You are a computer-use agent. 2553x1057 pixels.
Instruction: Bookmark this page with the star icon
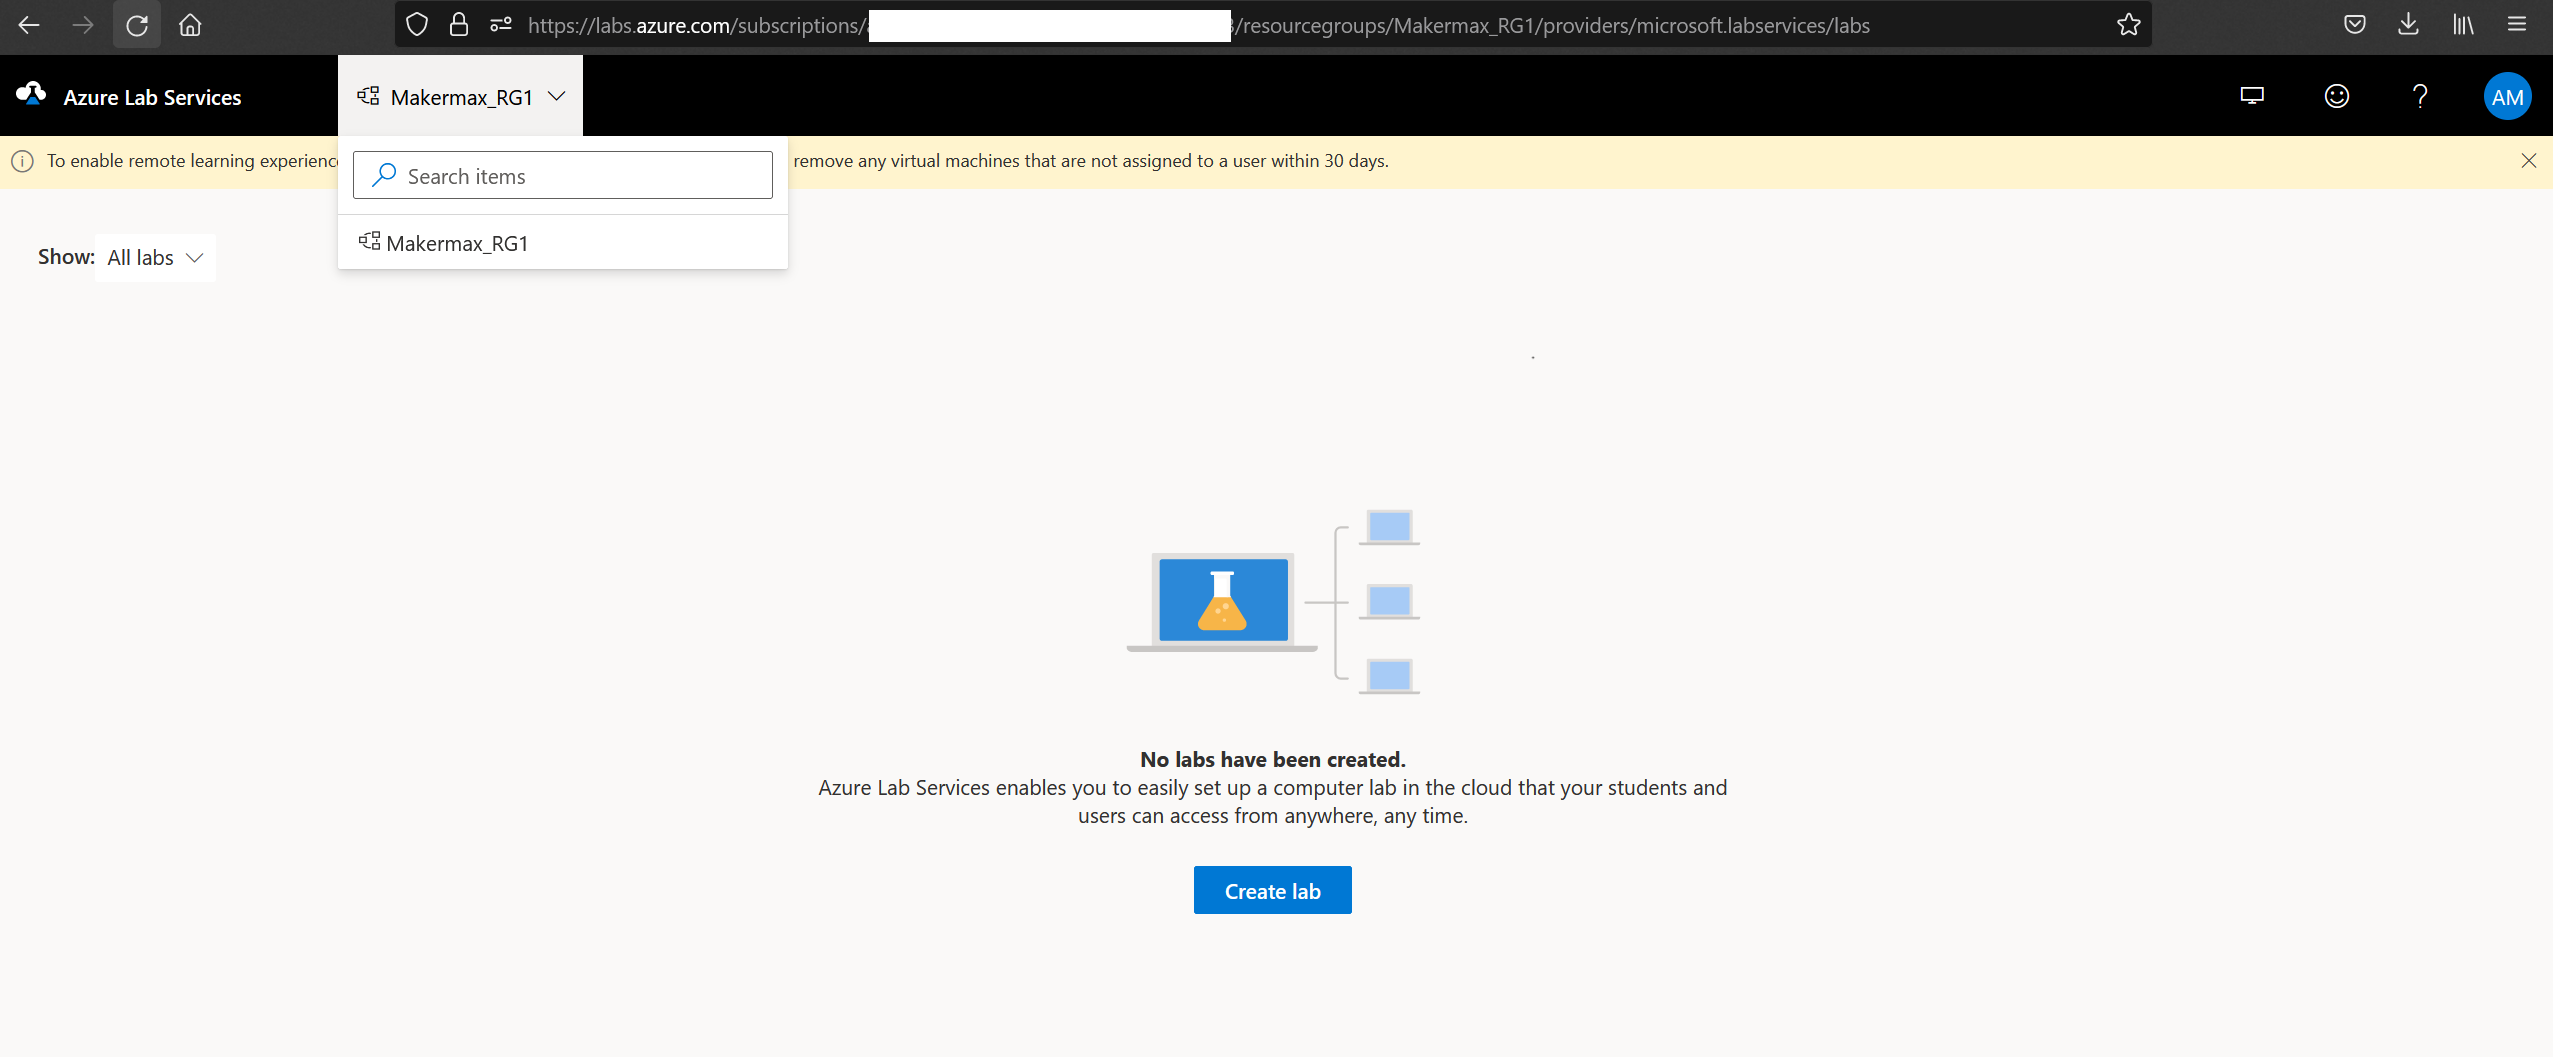point(2129,25)
